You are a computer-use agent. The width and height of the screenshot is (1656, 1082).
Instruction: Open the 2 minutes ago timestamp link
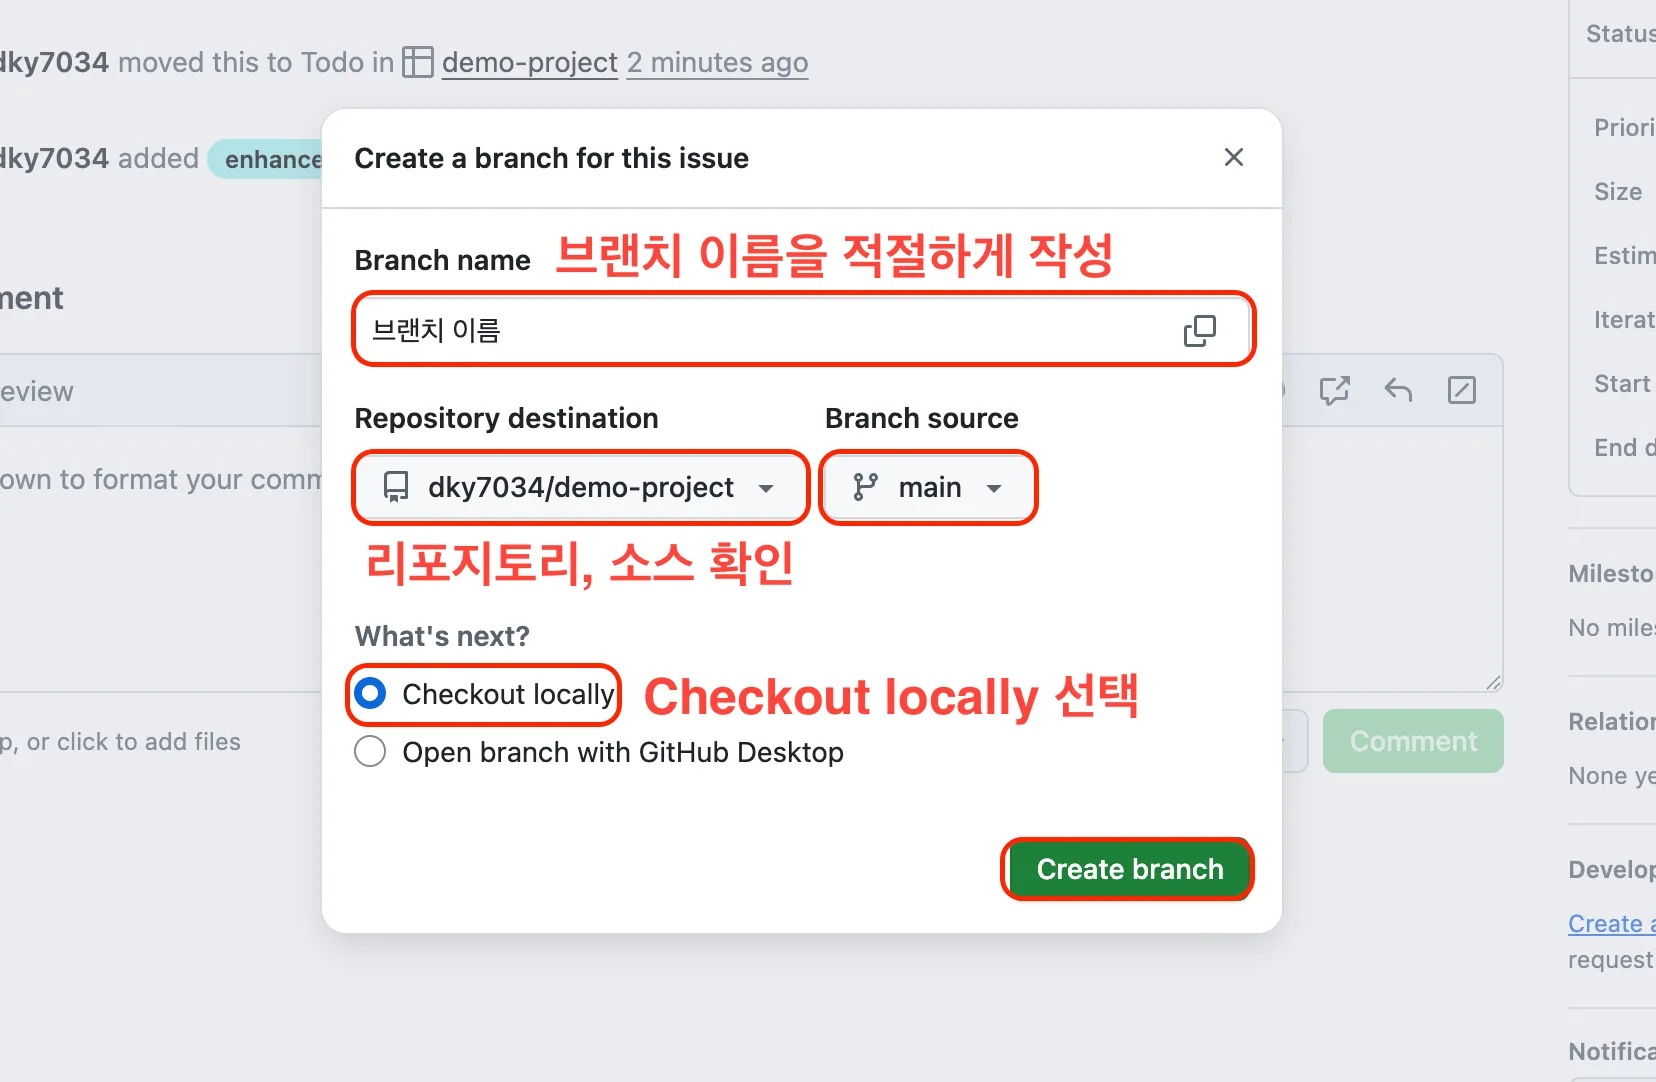pyautogui.click(x=717, y=62)
